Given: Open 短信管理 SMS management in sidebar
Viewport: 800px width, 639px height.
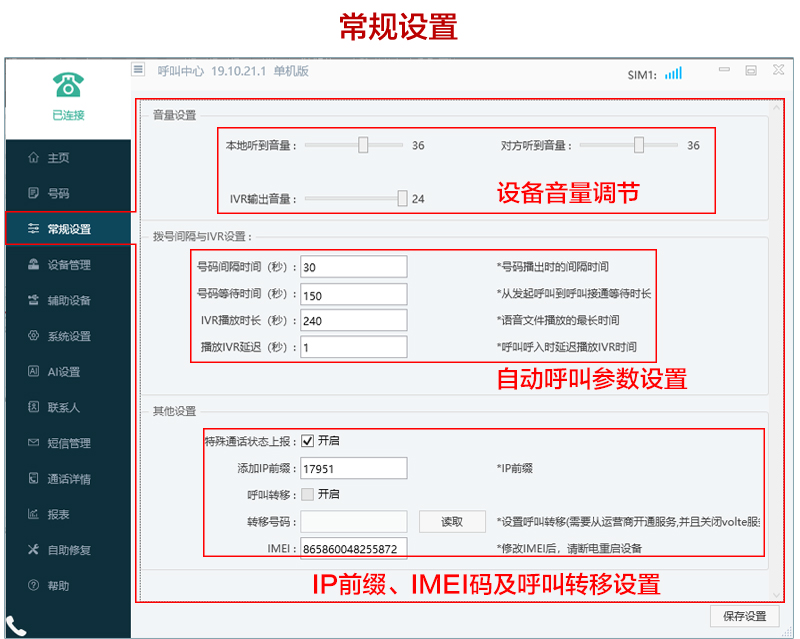Looking at the screenshot, I should [68, 443].
